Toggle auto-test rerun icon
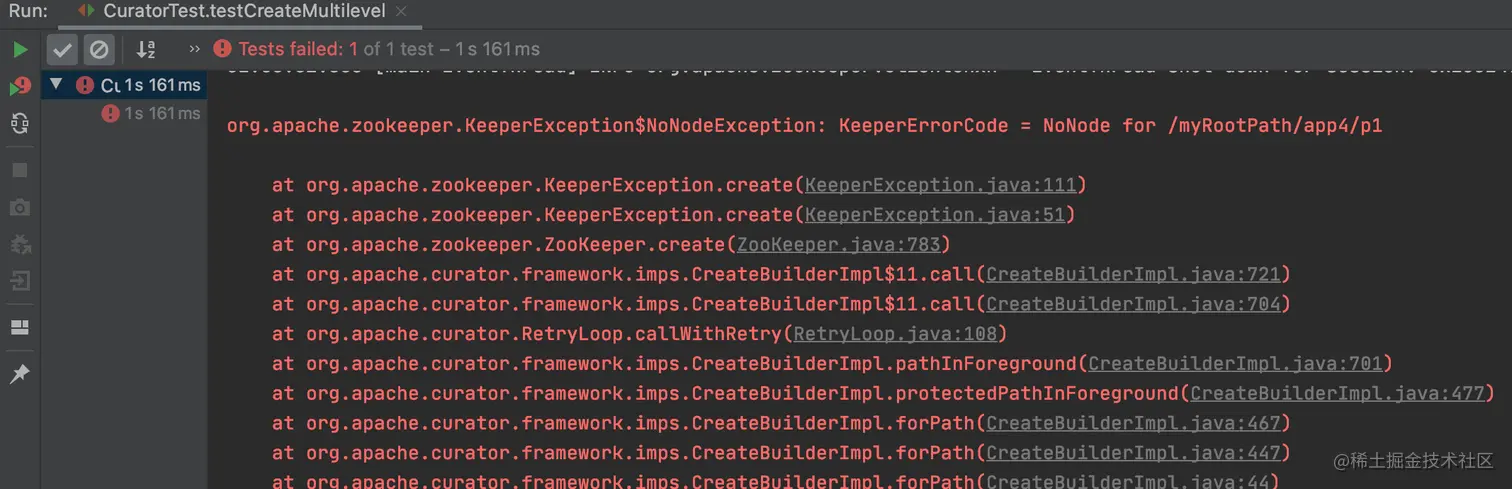The image size is (1512, 489). coord(20,124)
